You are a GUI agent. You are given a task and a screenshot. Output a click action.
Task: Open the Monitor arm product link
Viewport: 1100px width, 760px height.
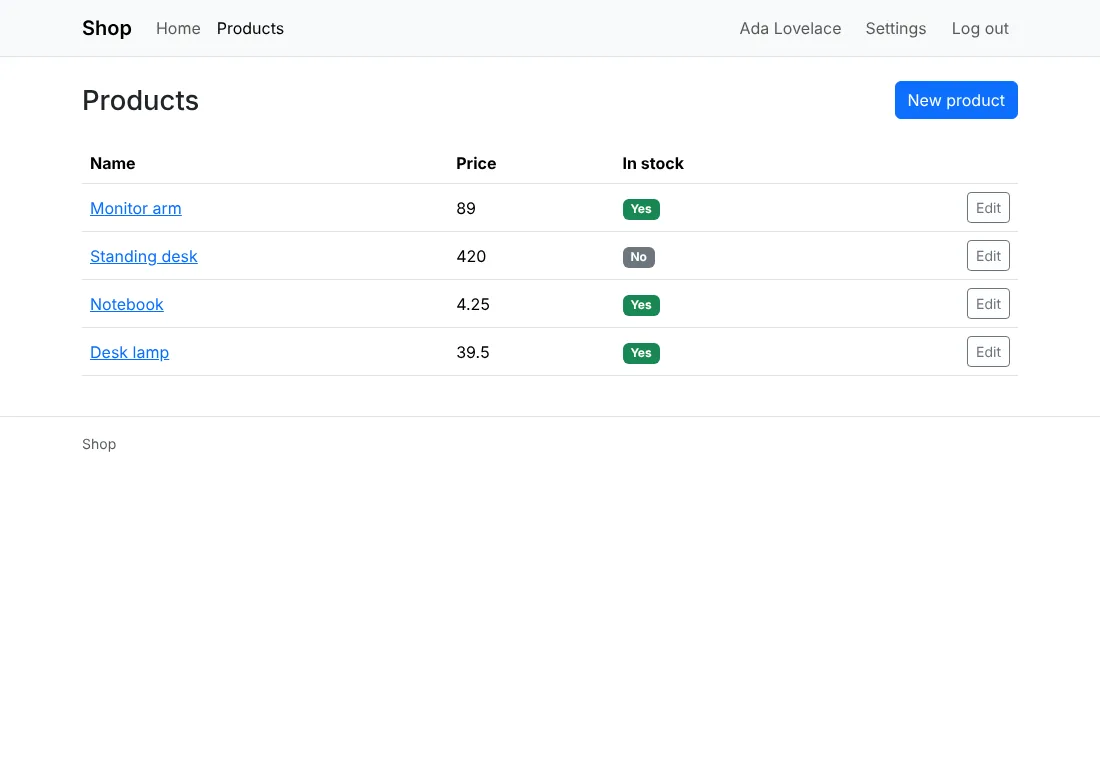tap(135, 208)
